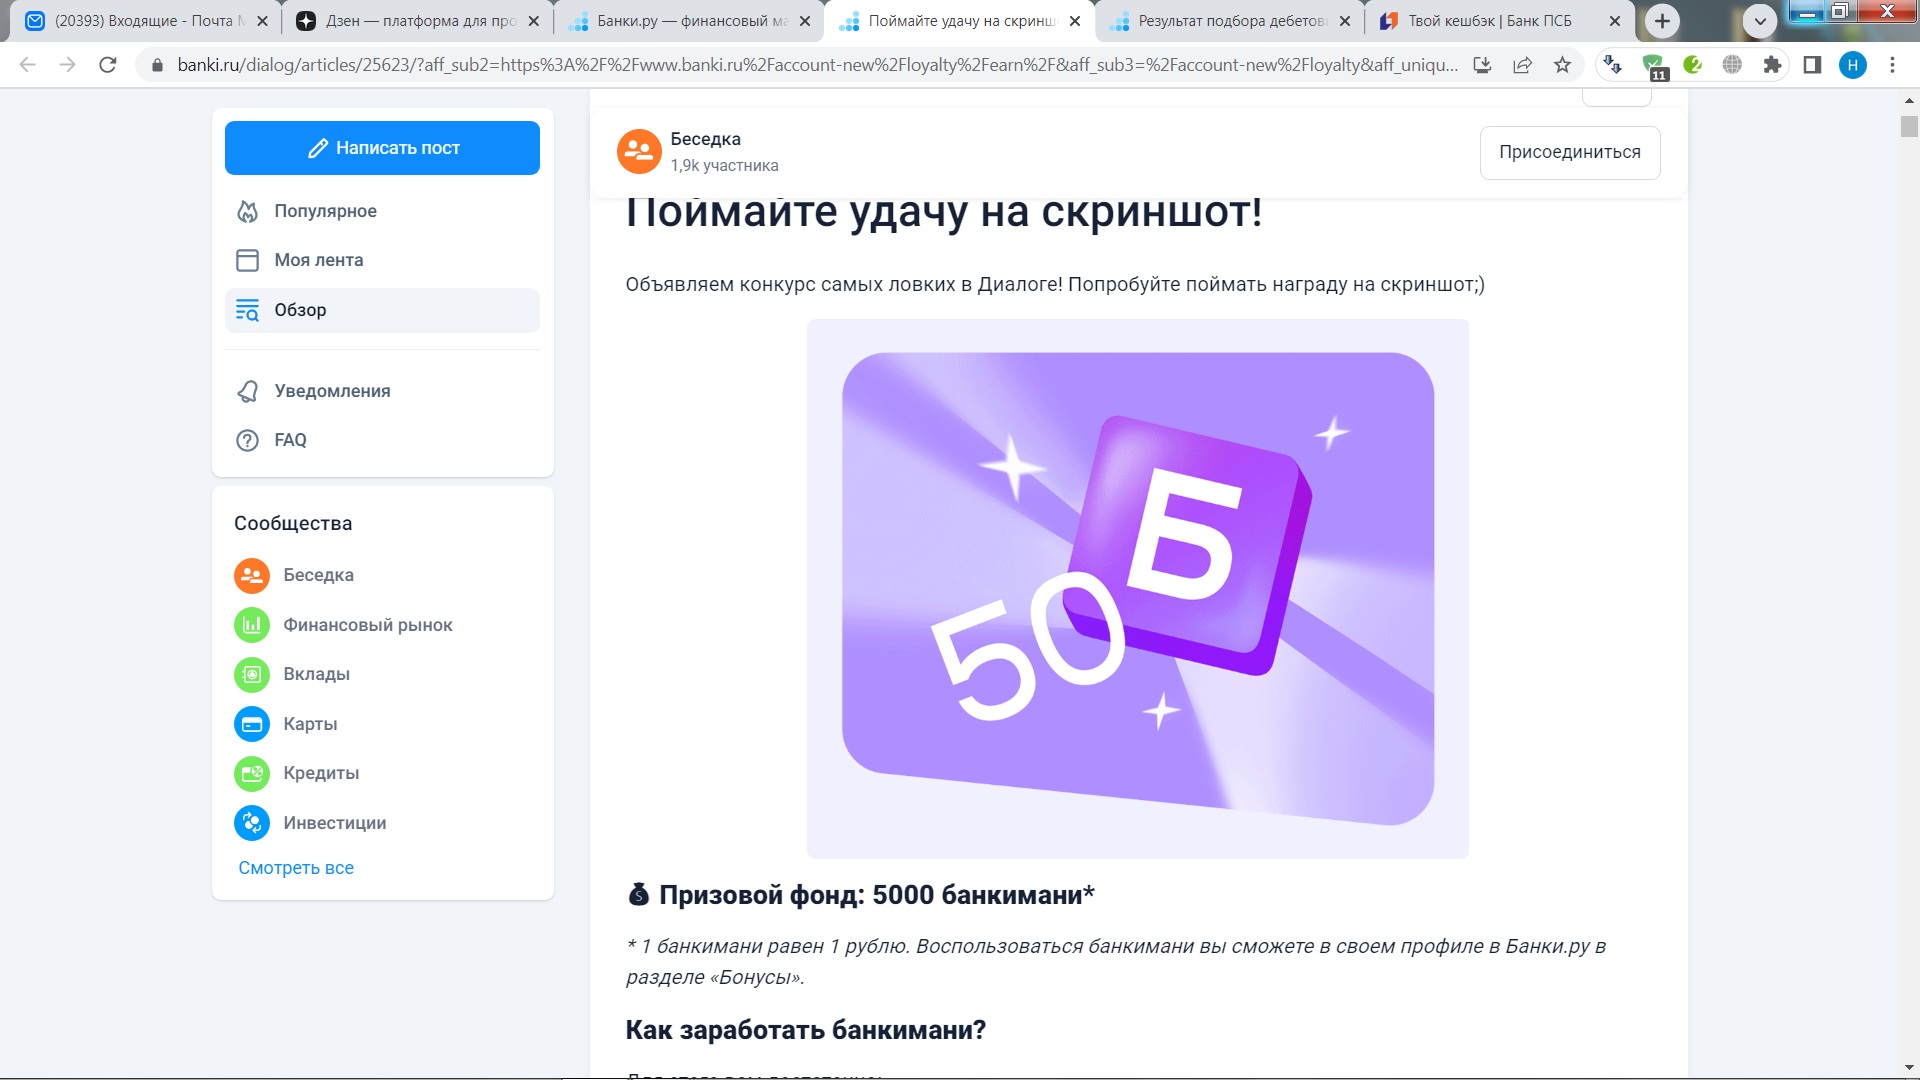Click the page scrollbar down arrow
This screenshot has height=1080, width=1920.
1909,1068
